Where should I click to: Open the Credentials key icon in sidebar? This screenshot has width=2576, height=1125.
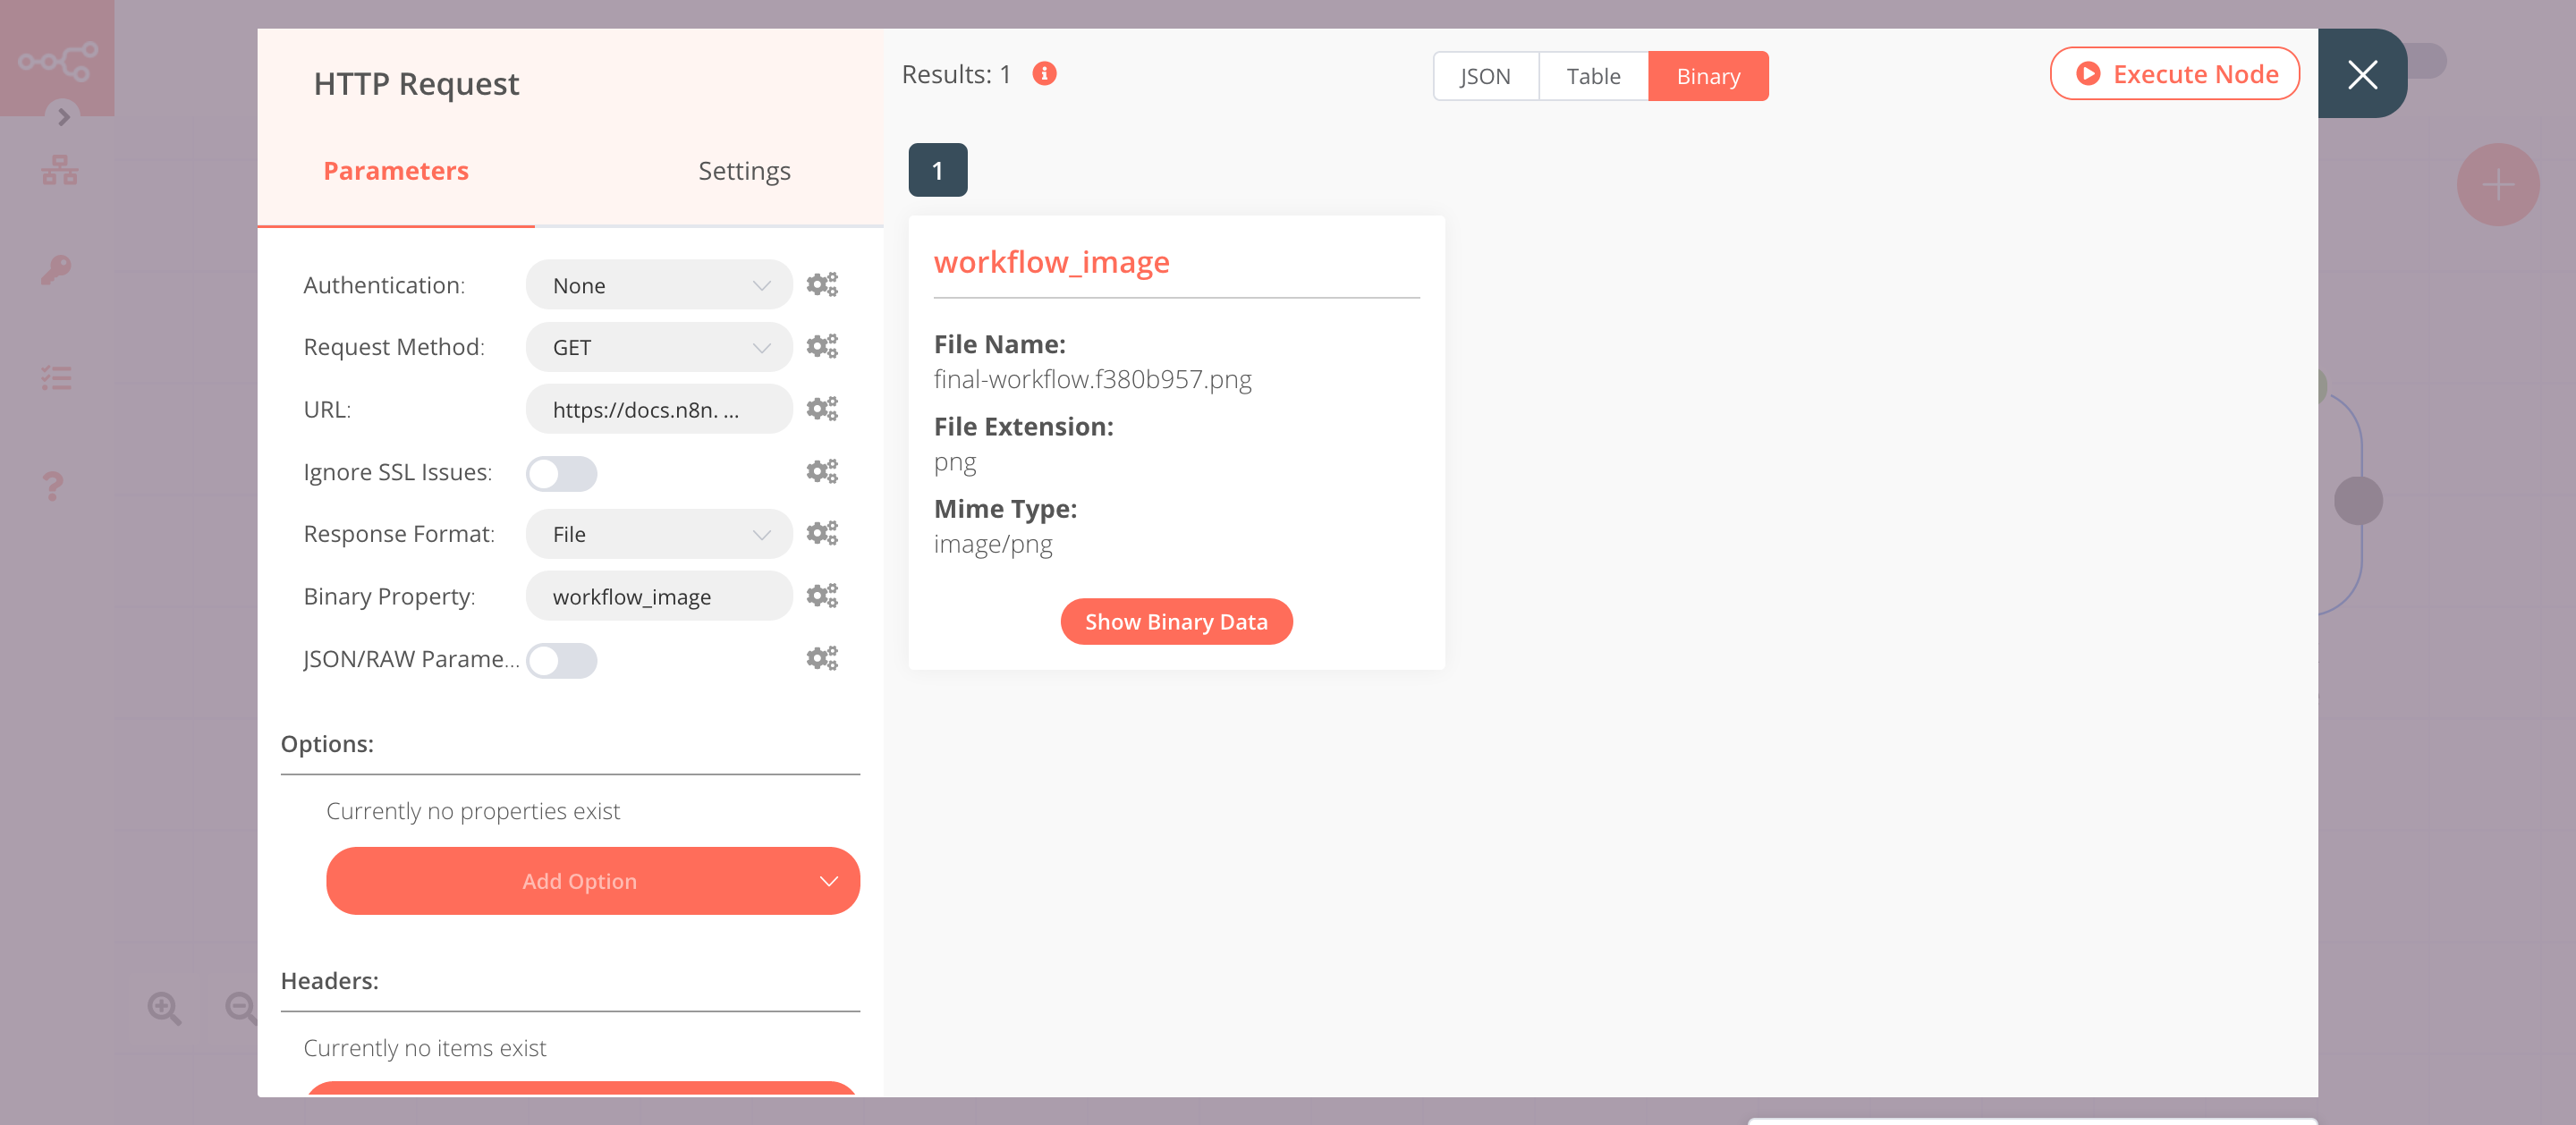(x=57, y=270)
